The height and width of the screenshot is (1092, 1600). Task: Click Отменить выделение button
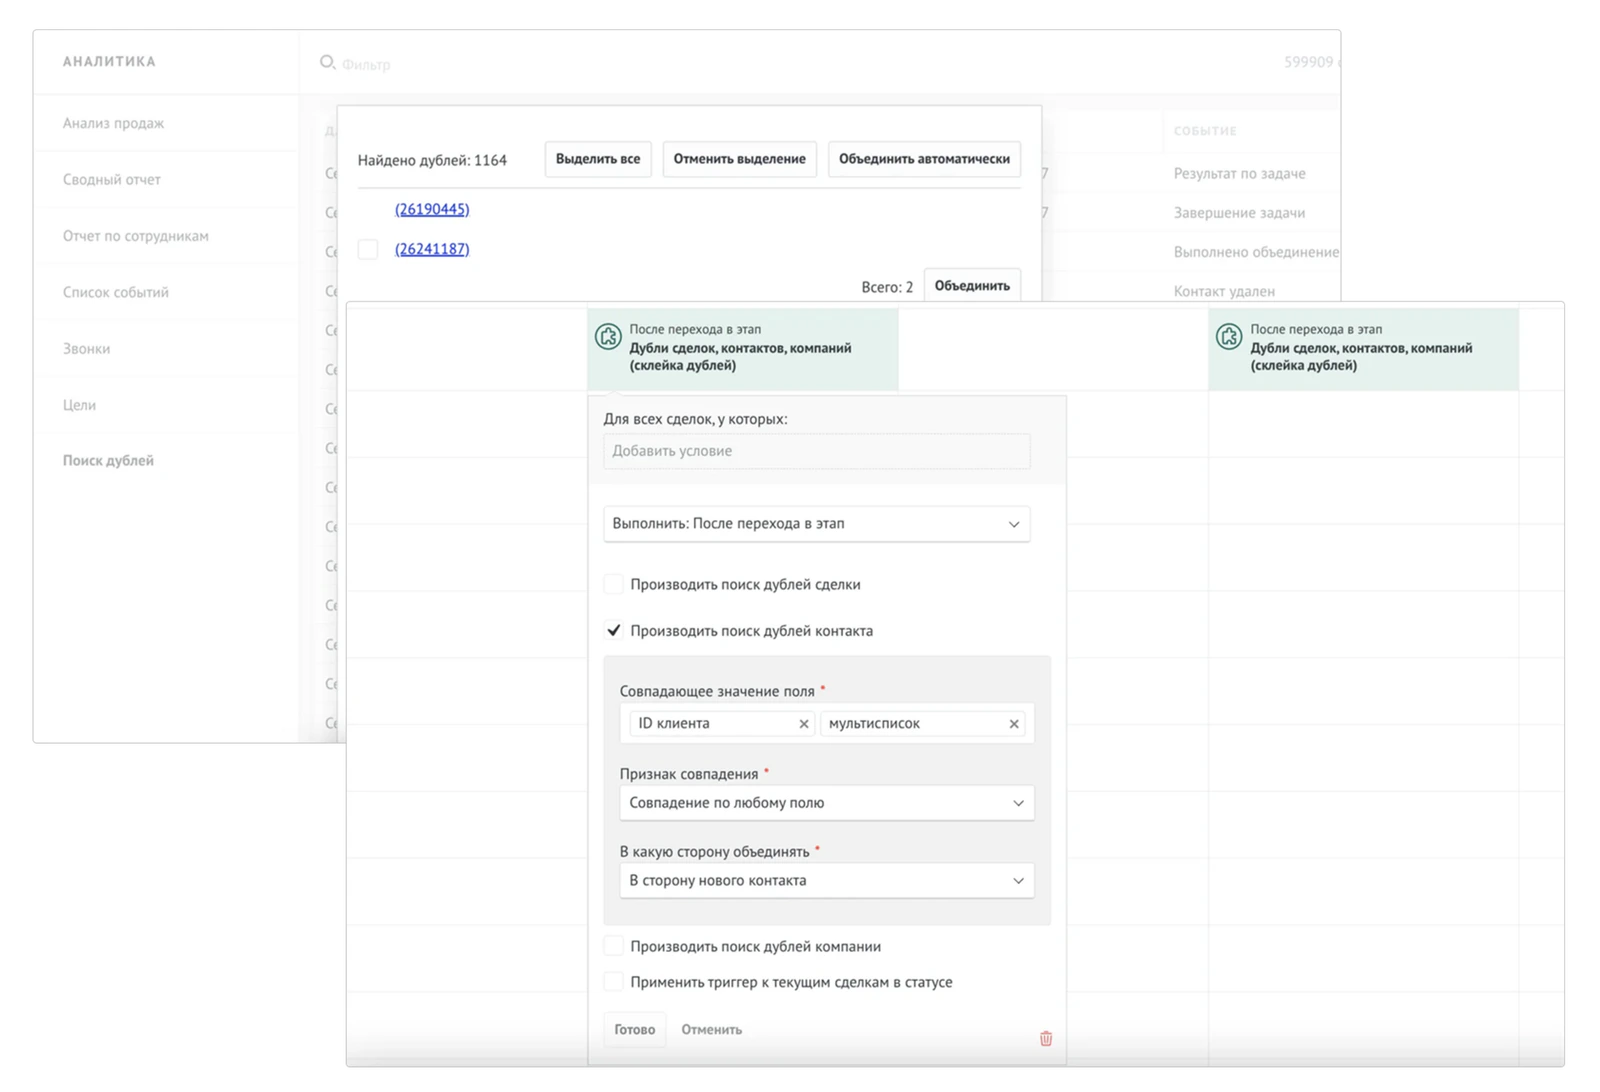click(x=740, y=159)
